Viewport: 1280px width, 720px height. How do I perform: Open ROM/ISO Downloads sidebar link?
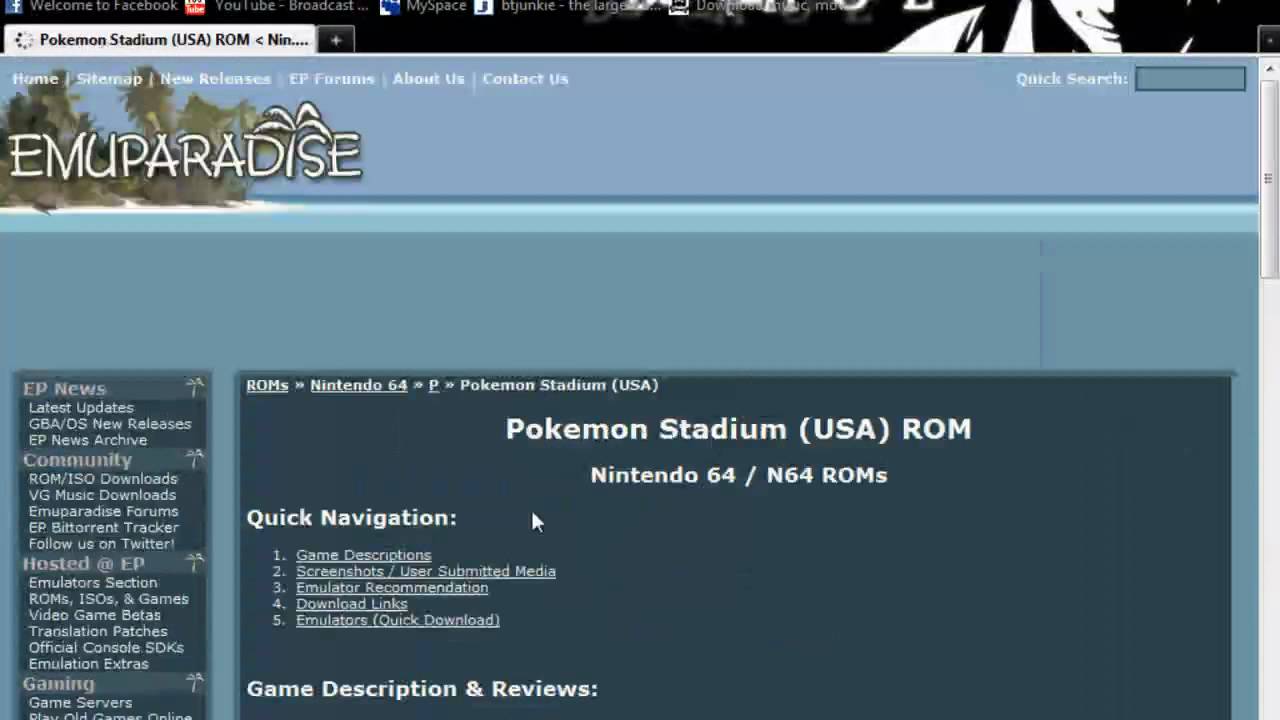(103, 479)
